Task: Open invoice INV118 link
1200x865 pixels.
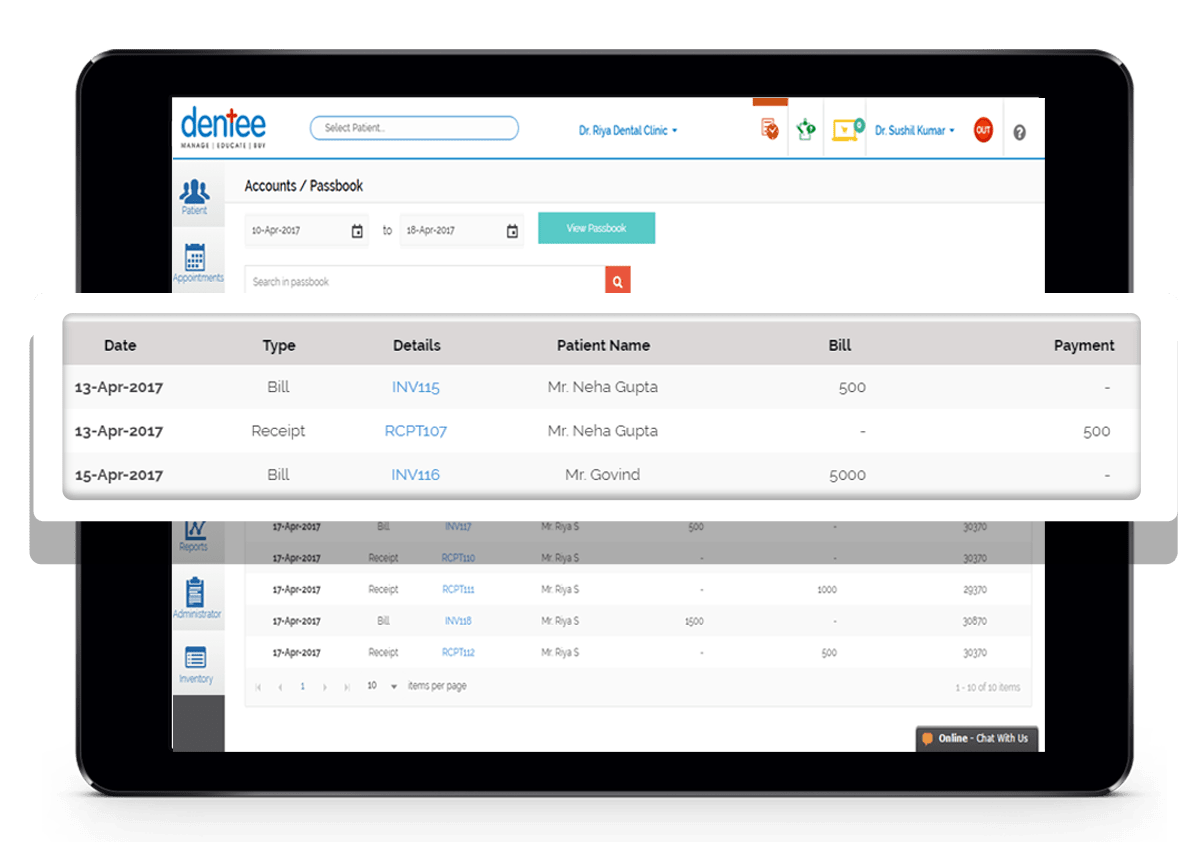Action: tap(458, 621)
